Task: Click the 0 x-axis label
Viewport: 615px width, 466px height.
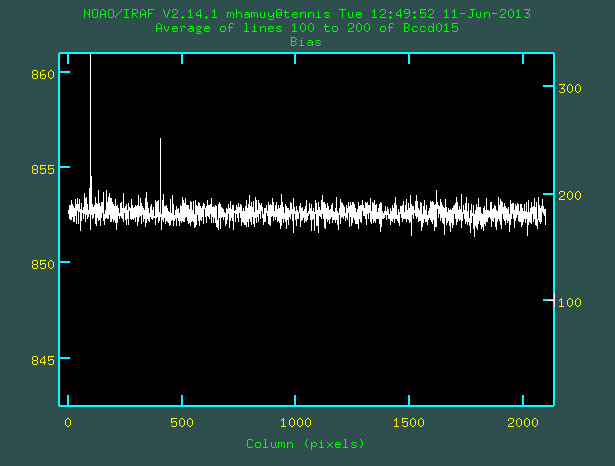Action: 68,422
